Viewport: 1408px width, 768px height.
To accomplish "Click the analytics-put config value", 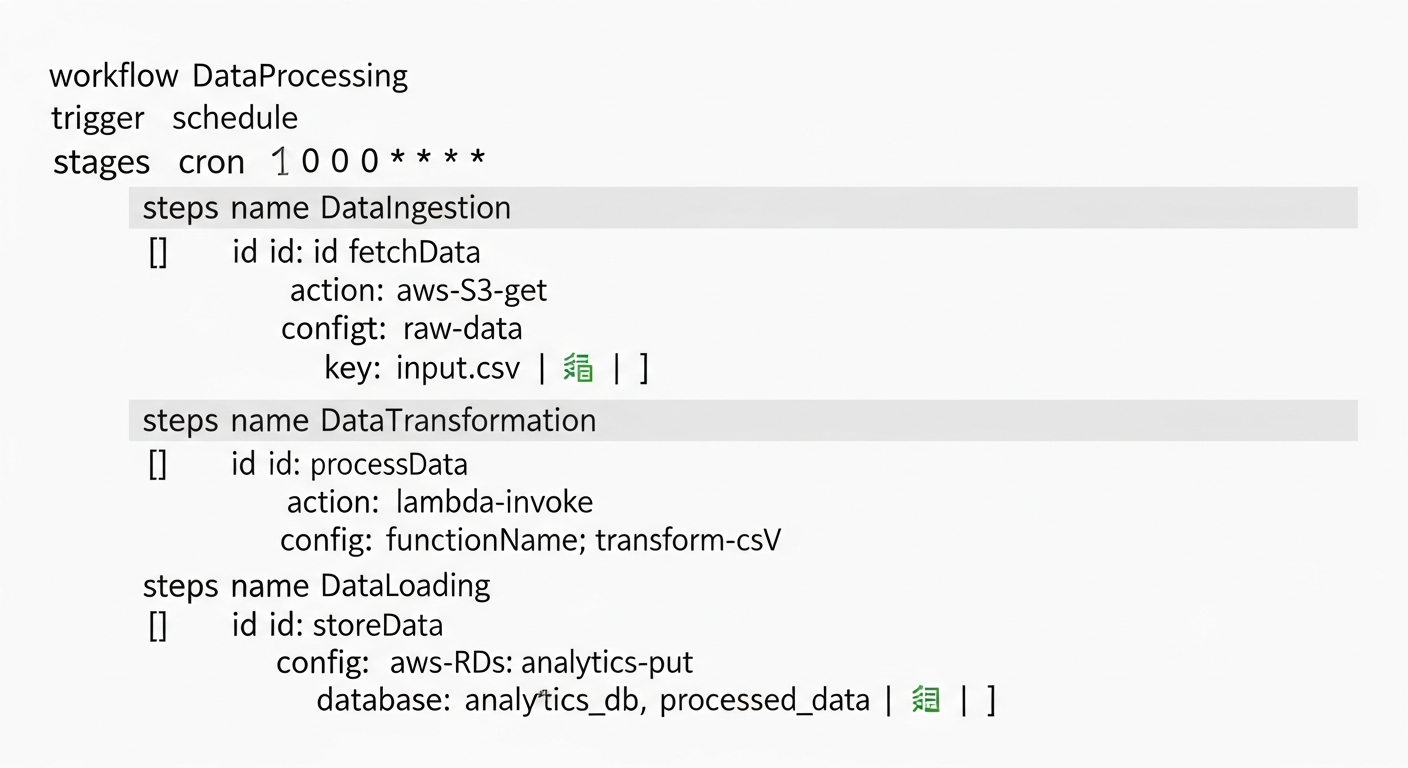I will (607, 662).
